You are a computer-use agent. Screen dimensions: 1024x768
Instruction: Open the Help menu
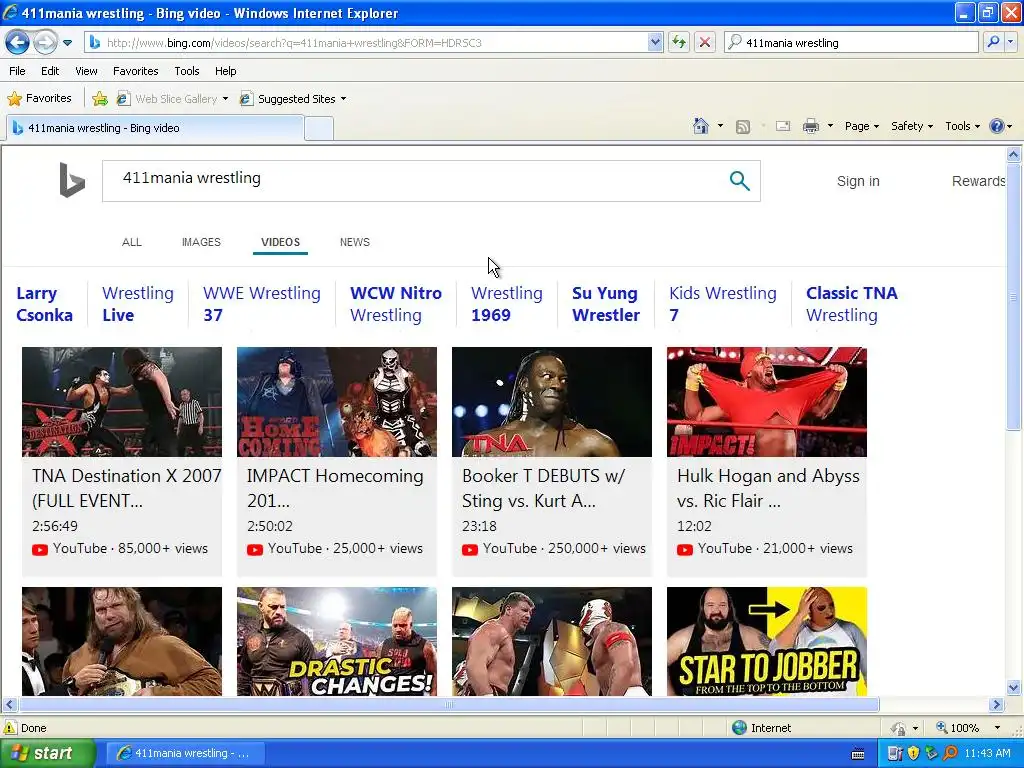coord(225,71)
